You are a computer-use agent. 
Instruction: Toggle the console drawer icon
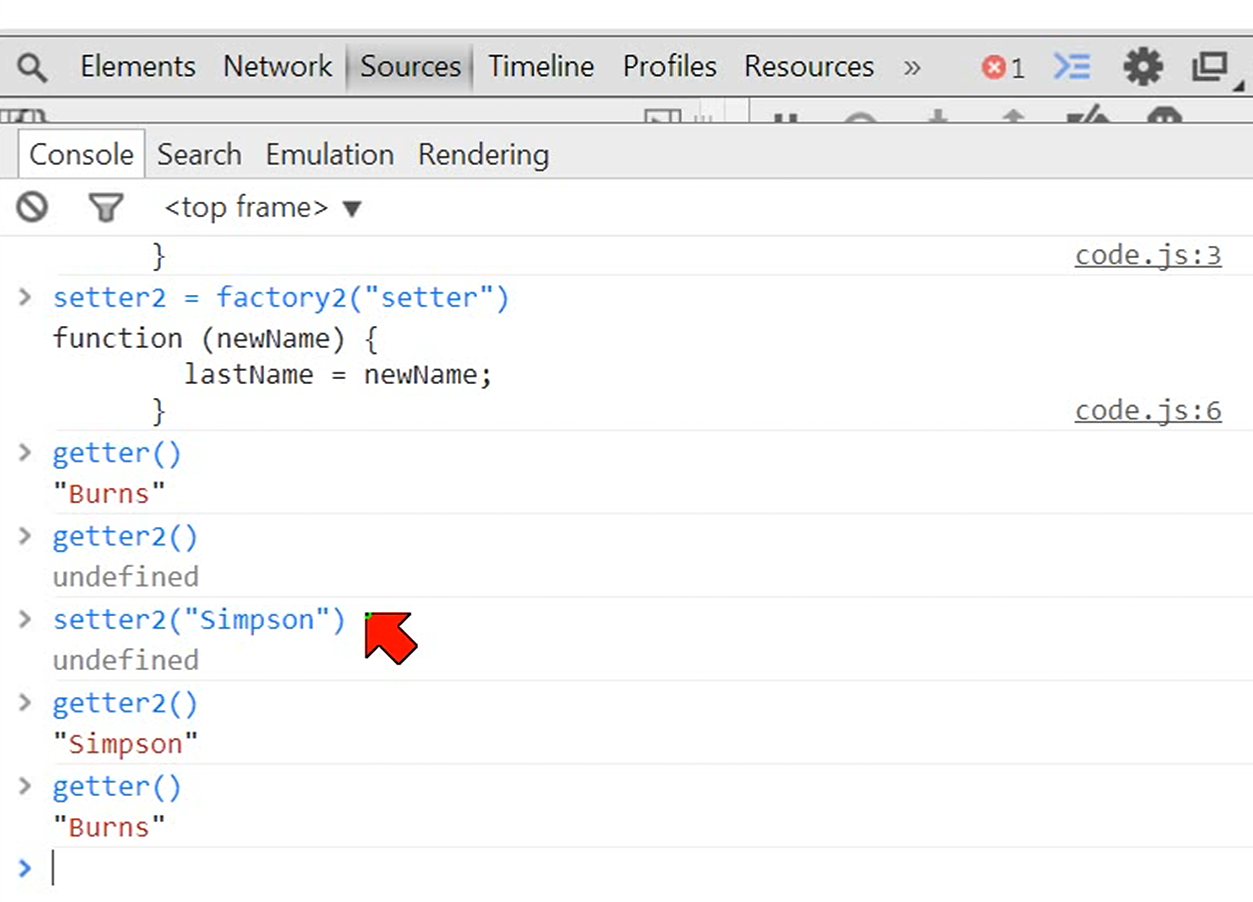[1072, 67]
